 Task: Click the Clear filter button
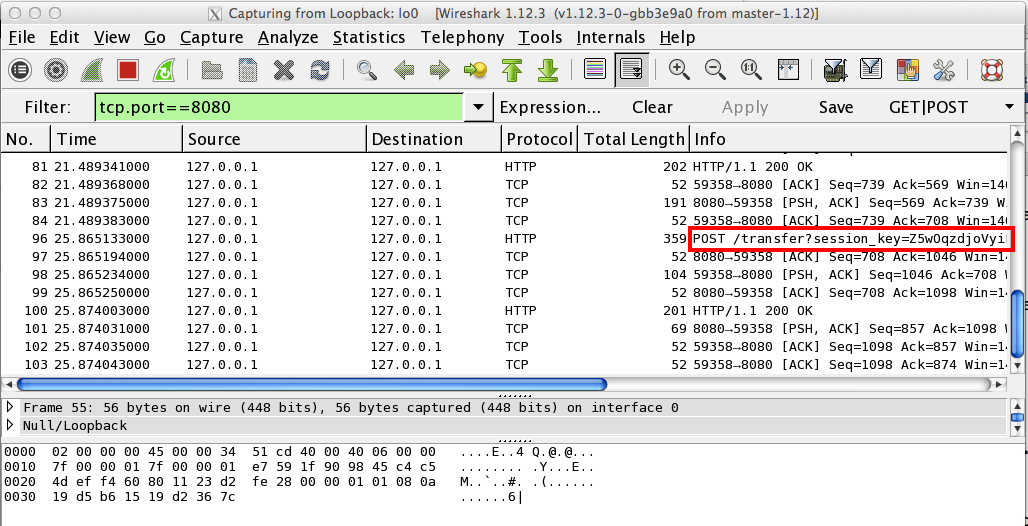[x=652, y=107]
